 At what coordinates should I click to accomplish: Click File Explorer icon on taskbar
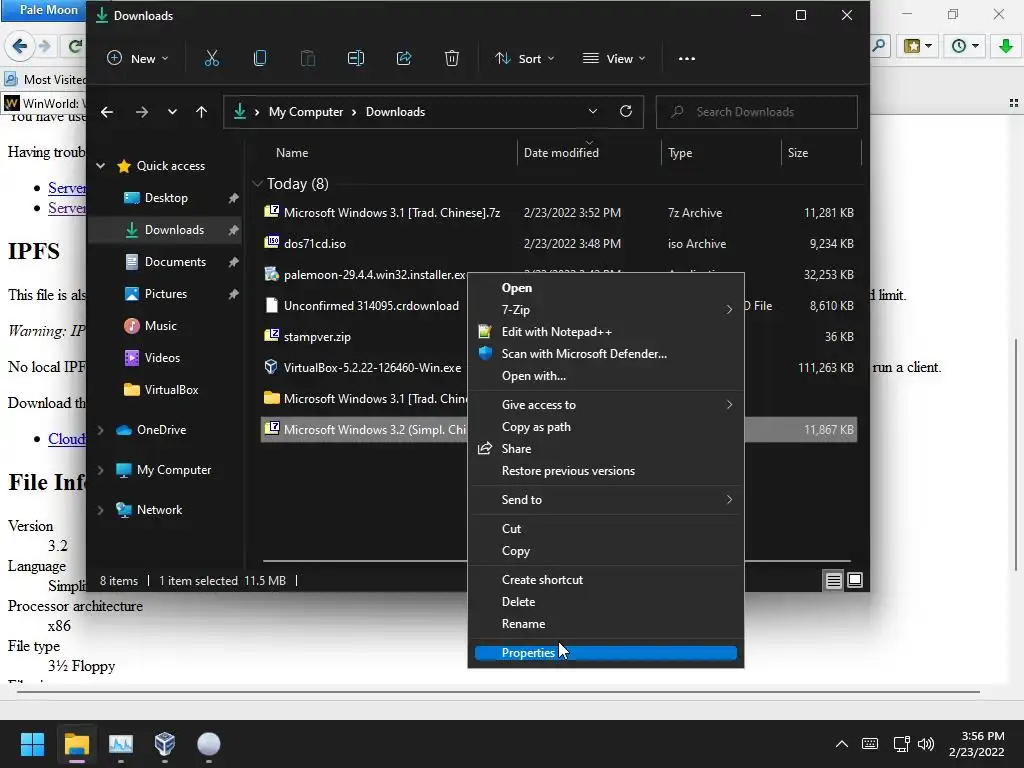point(76,744)
